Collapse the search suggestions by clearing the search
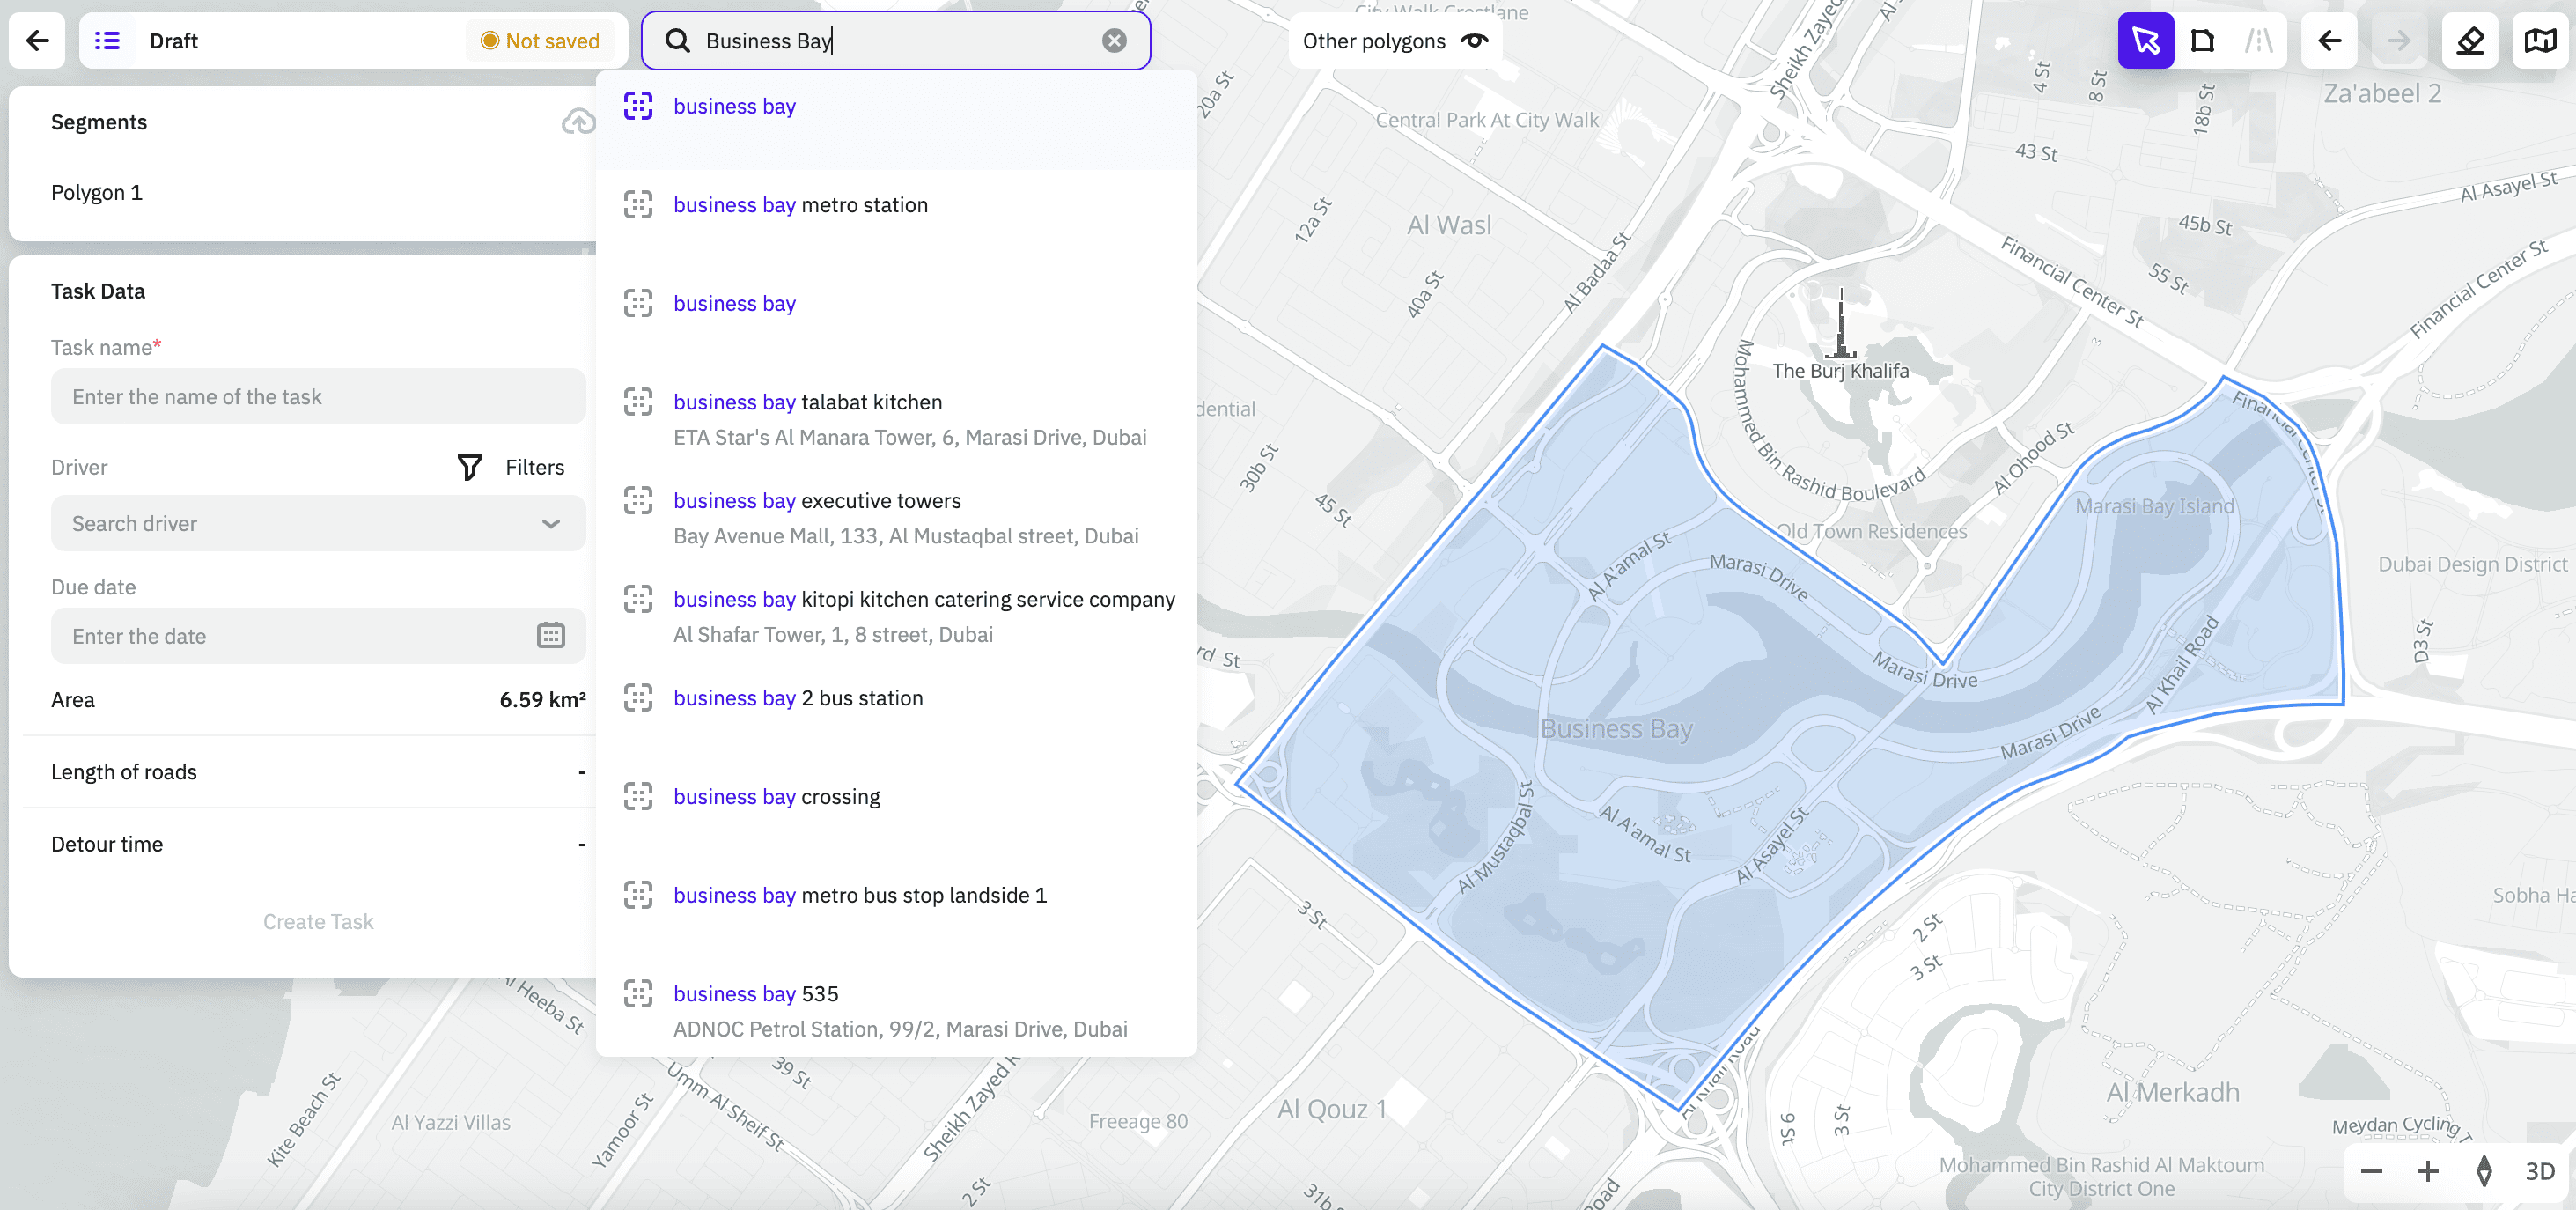 pos(1113,40)
